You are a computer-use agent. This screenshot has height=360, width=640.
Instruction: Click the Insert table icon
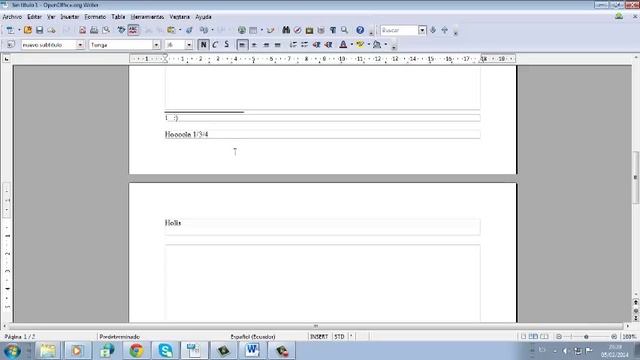(x=253, y=30)
